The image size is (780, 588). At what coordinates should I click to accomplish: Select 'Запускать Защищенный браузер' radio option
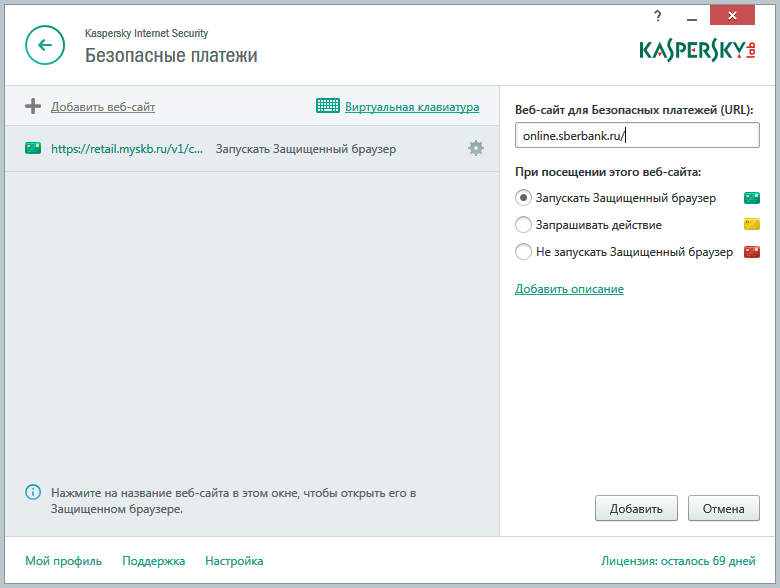point(523,197)
